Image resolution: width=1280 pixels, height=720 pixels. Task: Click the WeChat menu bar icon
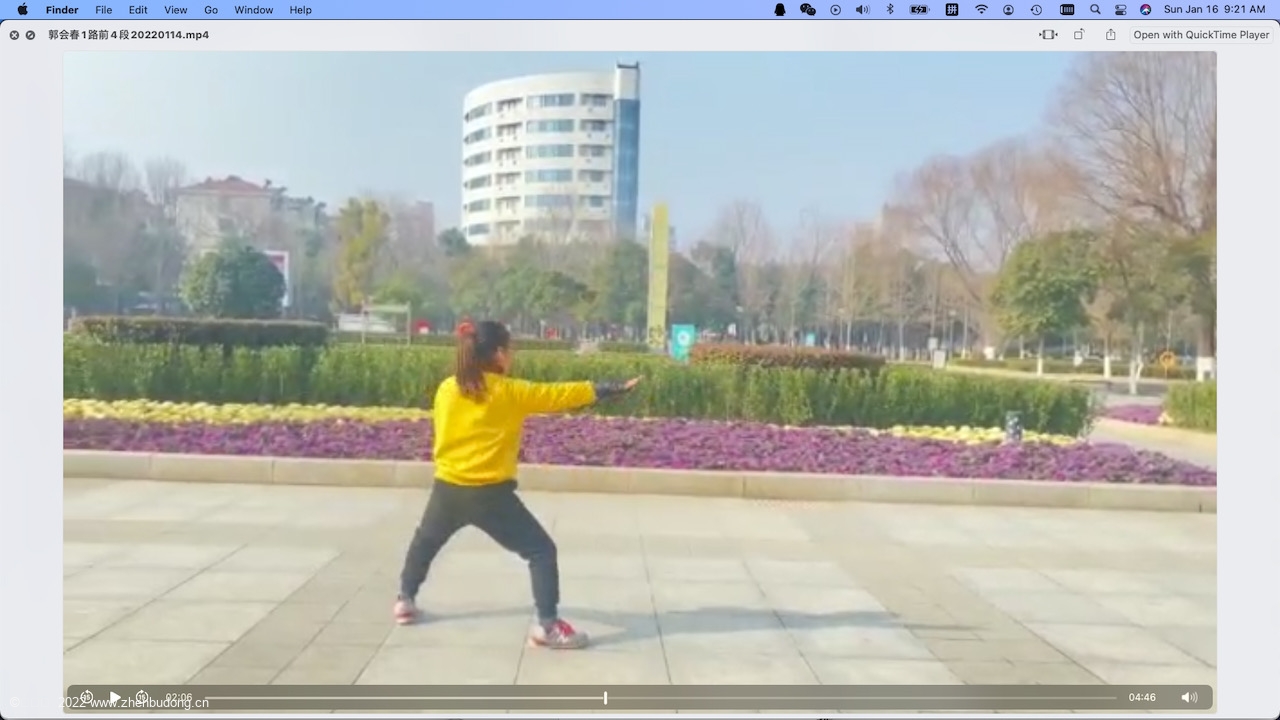tap(808, 10)
